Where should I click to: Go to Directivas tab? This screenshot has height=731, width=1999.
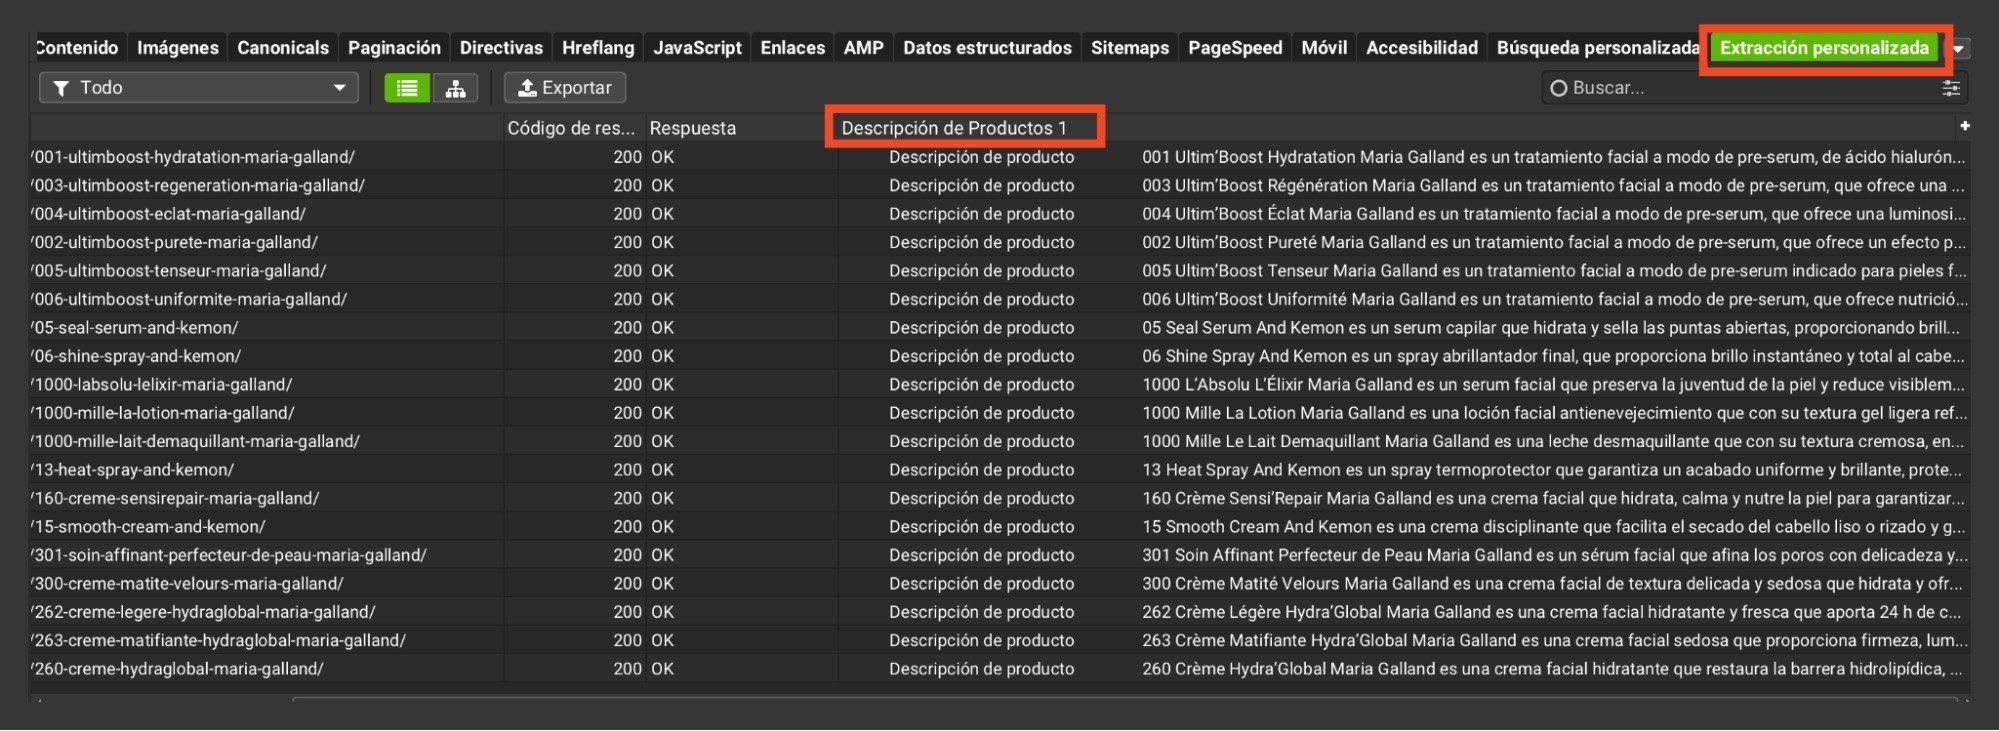[x=501, y=47]
